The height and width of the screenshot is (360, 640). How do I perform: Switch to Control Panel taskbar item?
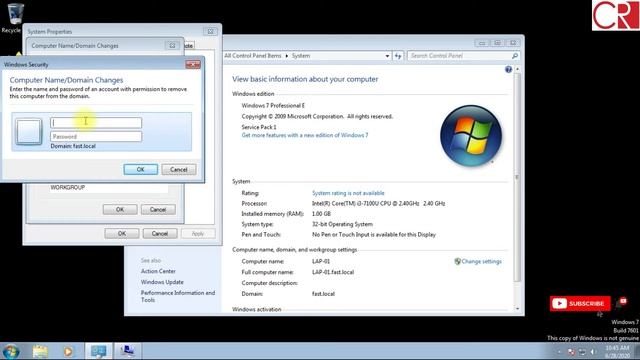(98, 351)
